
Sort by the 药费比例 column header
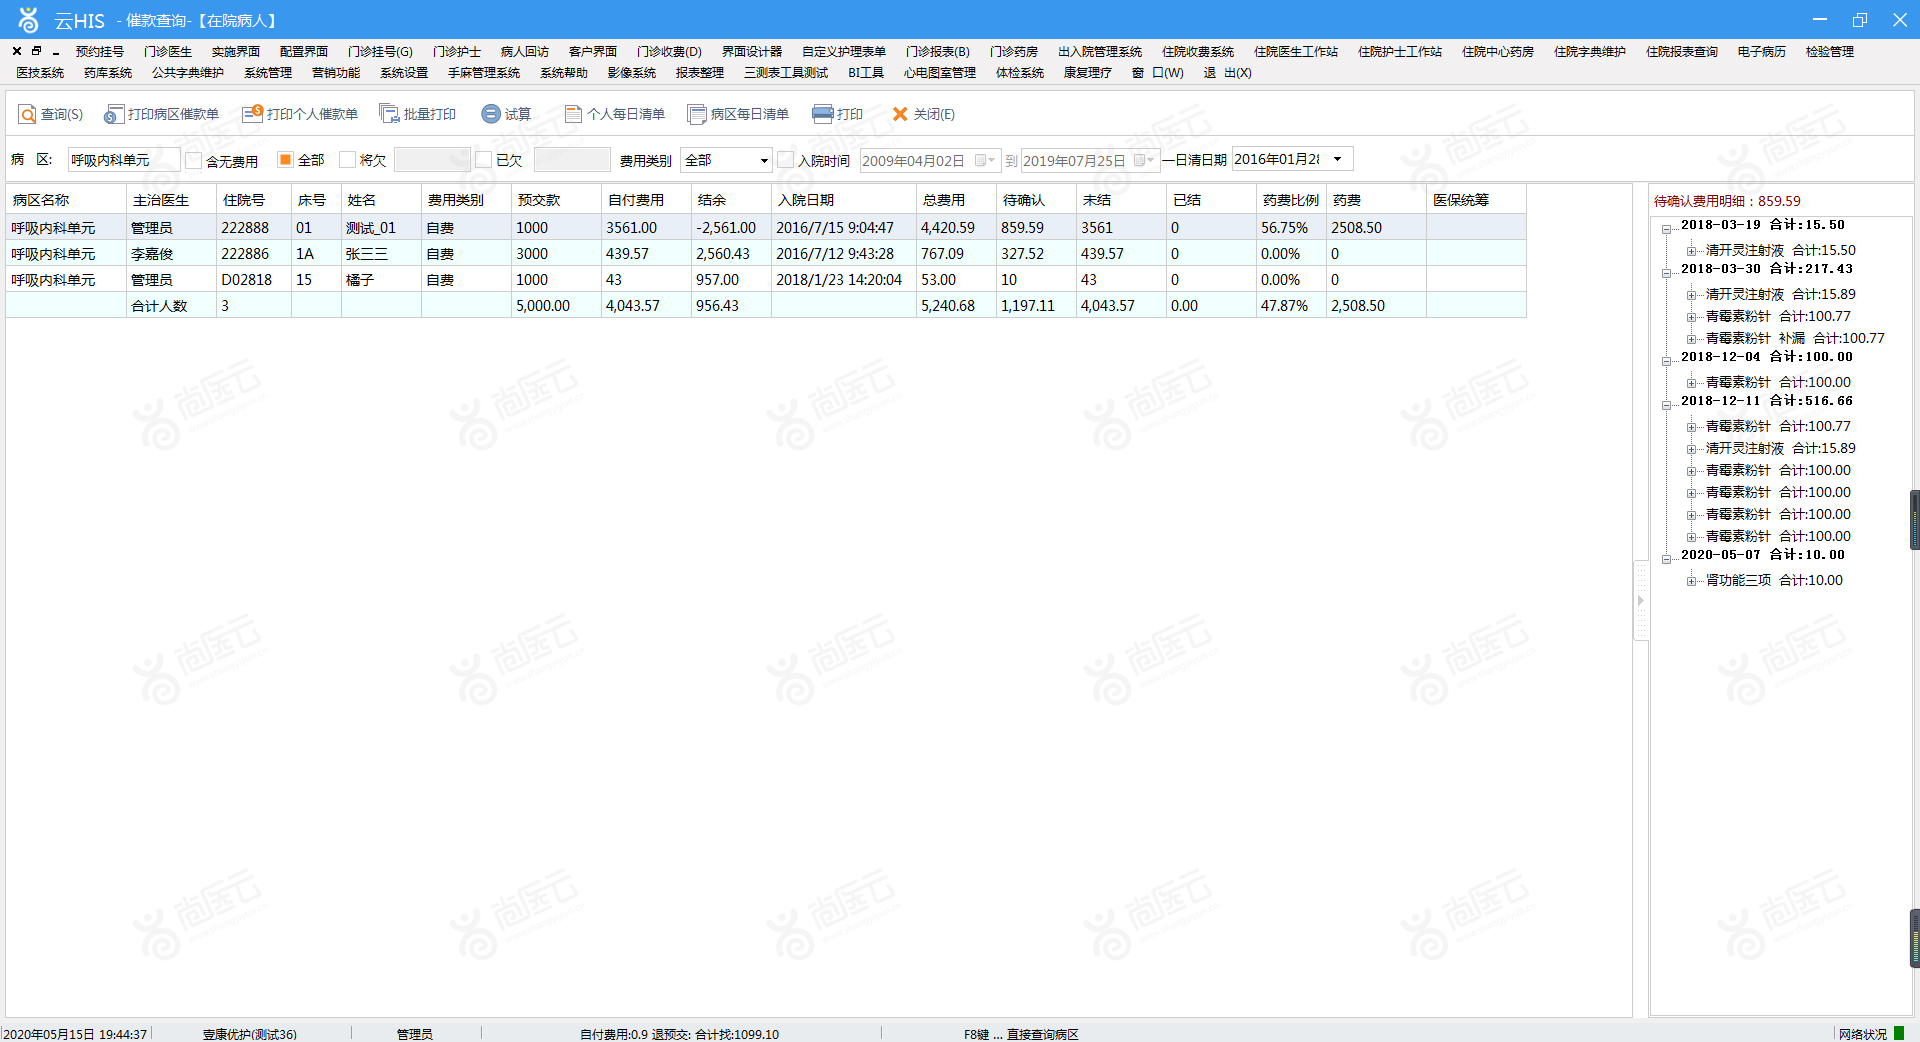1291,200
